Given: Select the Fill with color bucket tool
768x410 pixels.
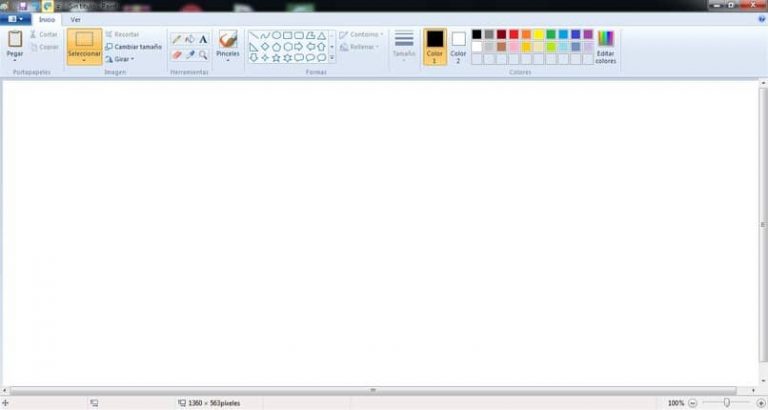Looking at the screenshot, I should click(x=190, y=40).
